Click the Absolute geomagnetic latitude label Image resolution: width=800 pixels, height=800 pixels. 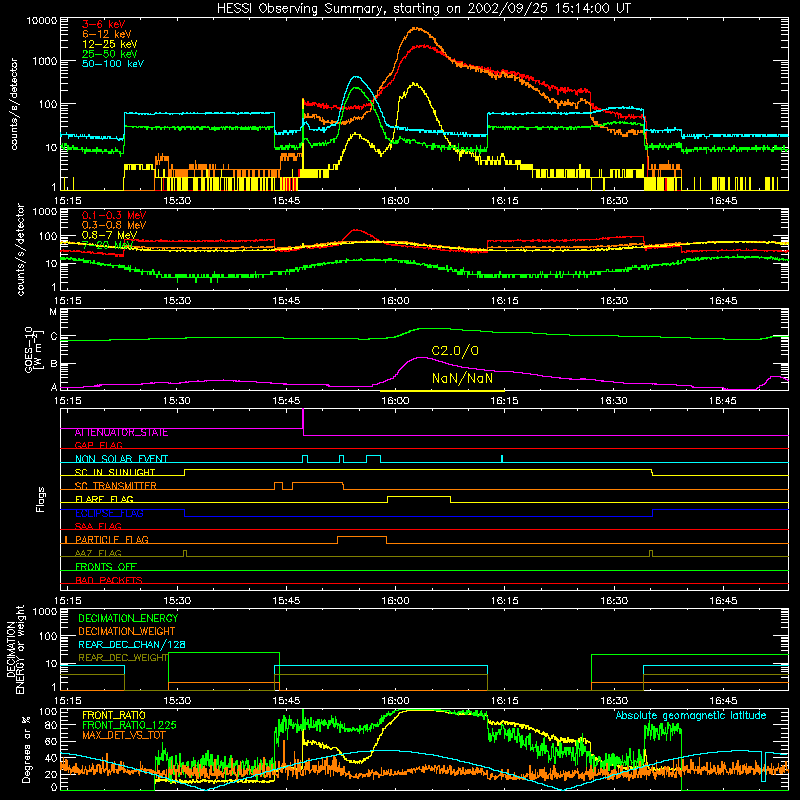[691, 716]
